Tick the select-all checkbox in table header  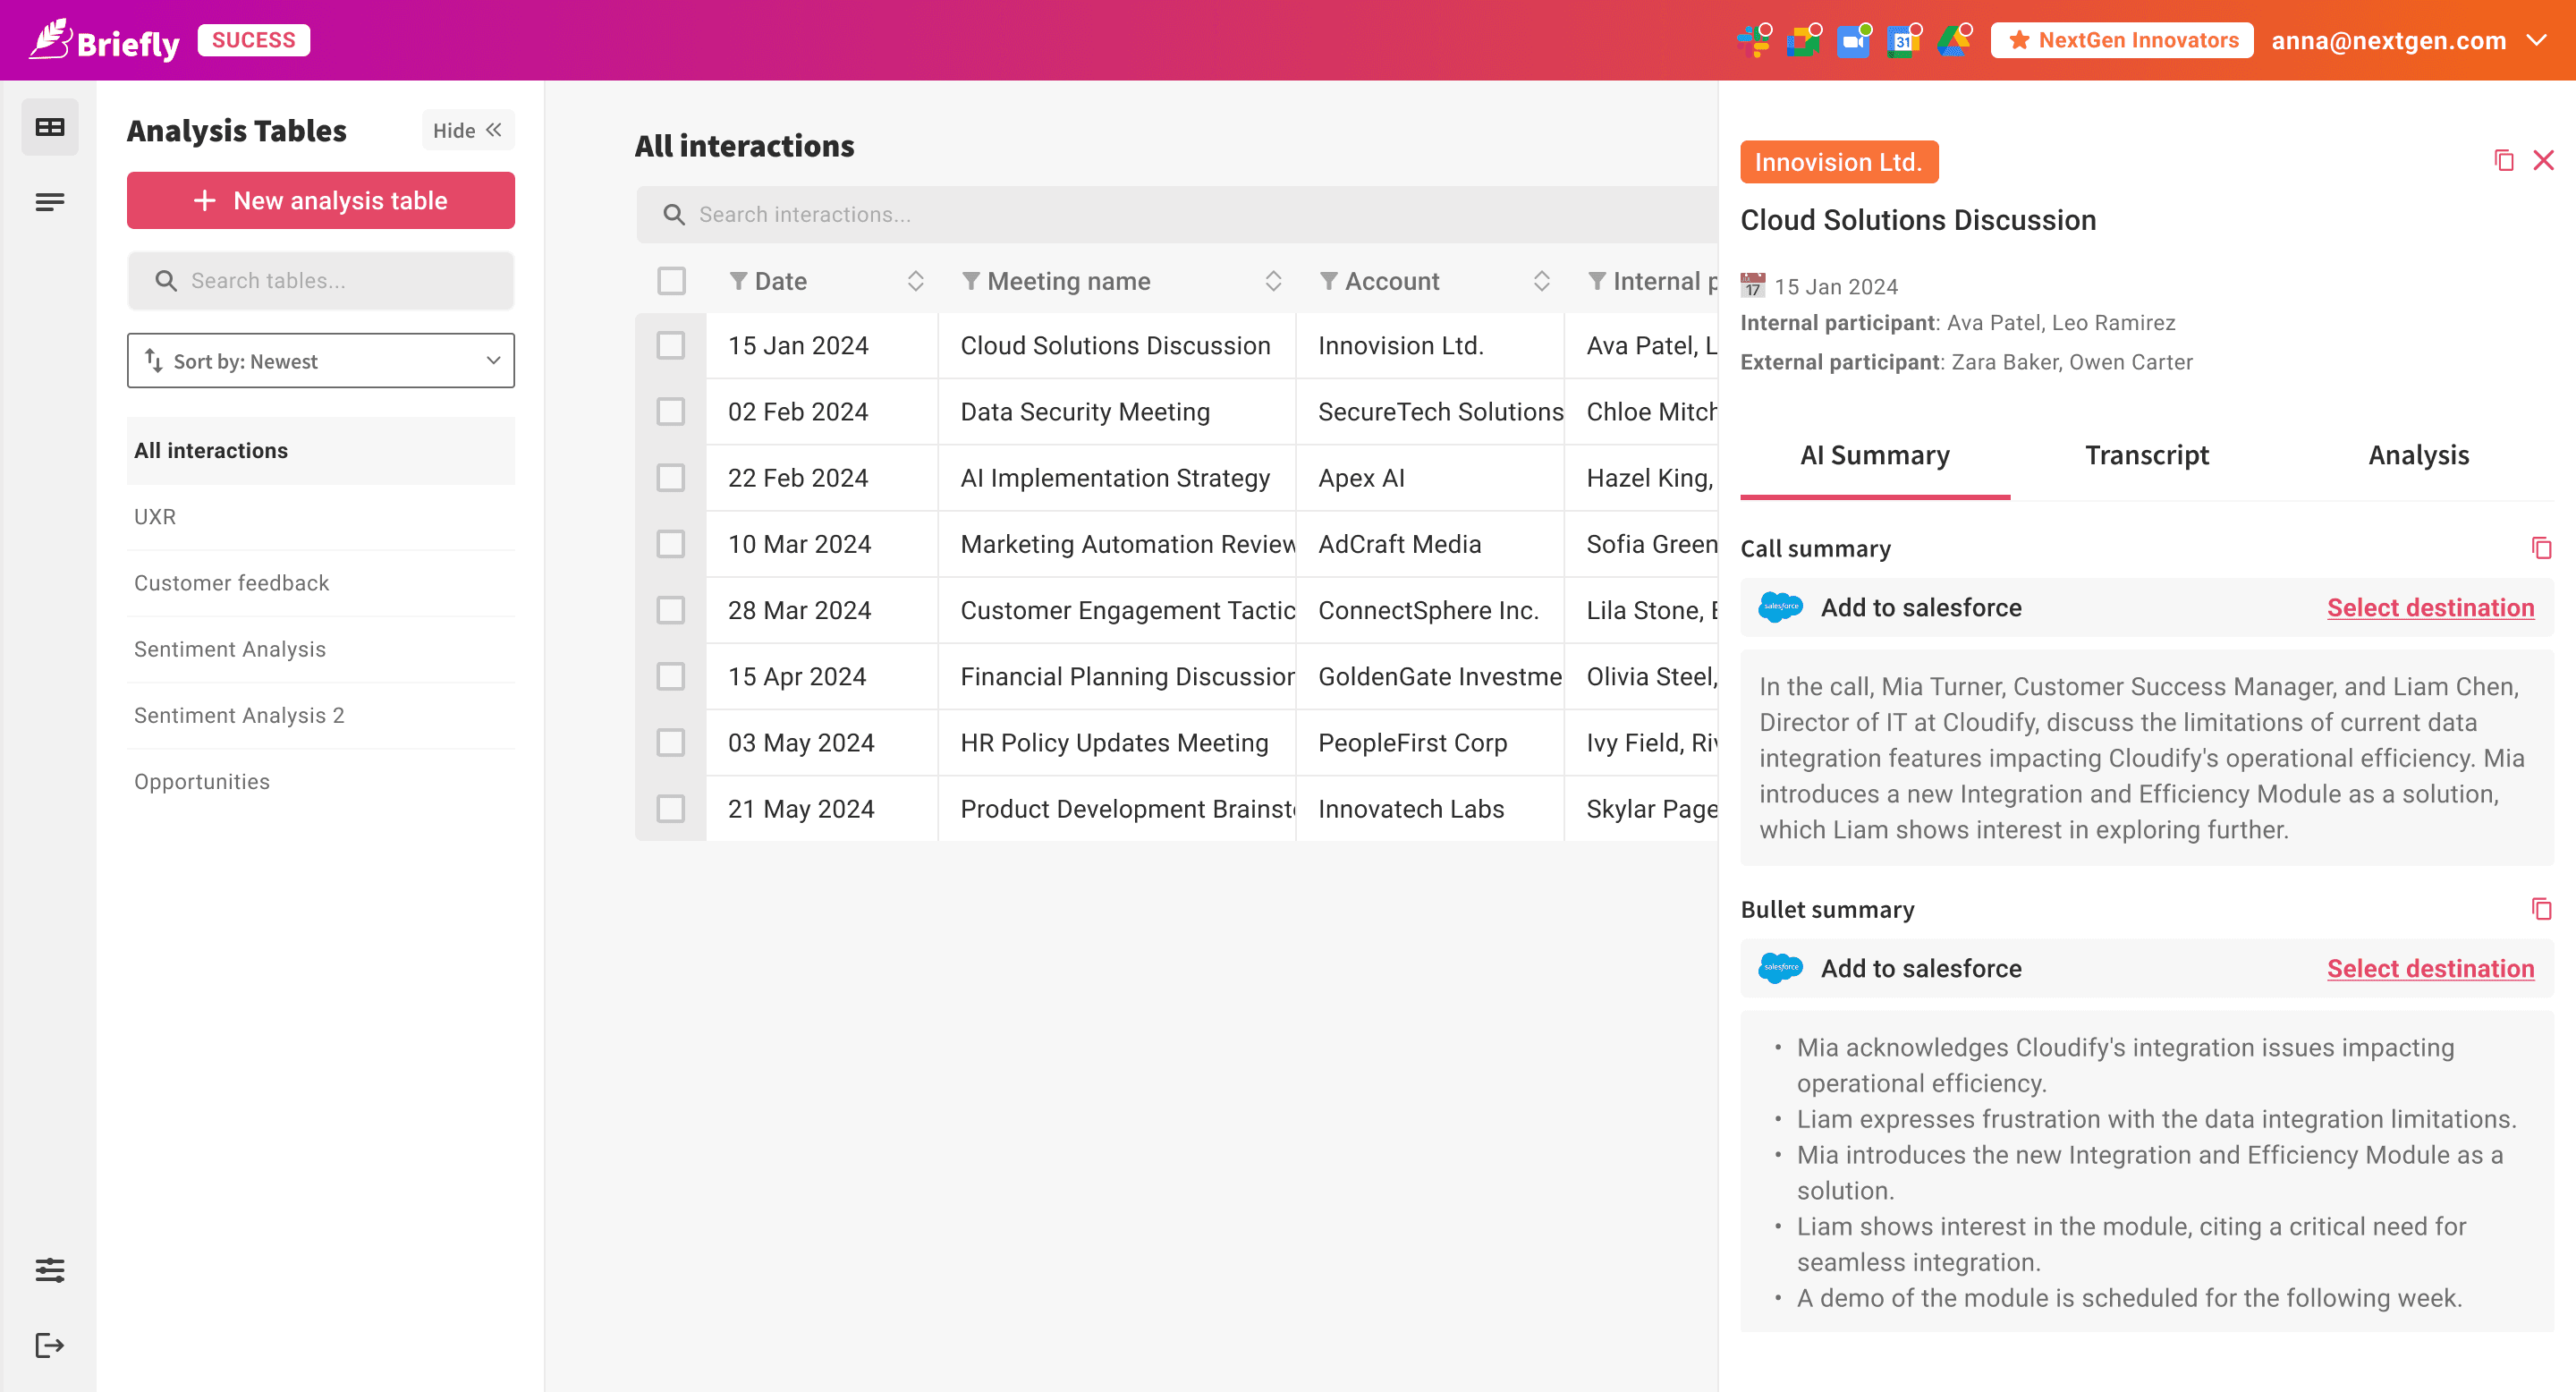click(672, 281)
